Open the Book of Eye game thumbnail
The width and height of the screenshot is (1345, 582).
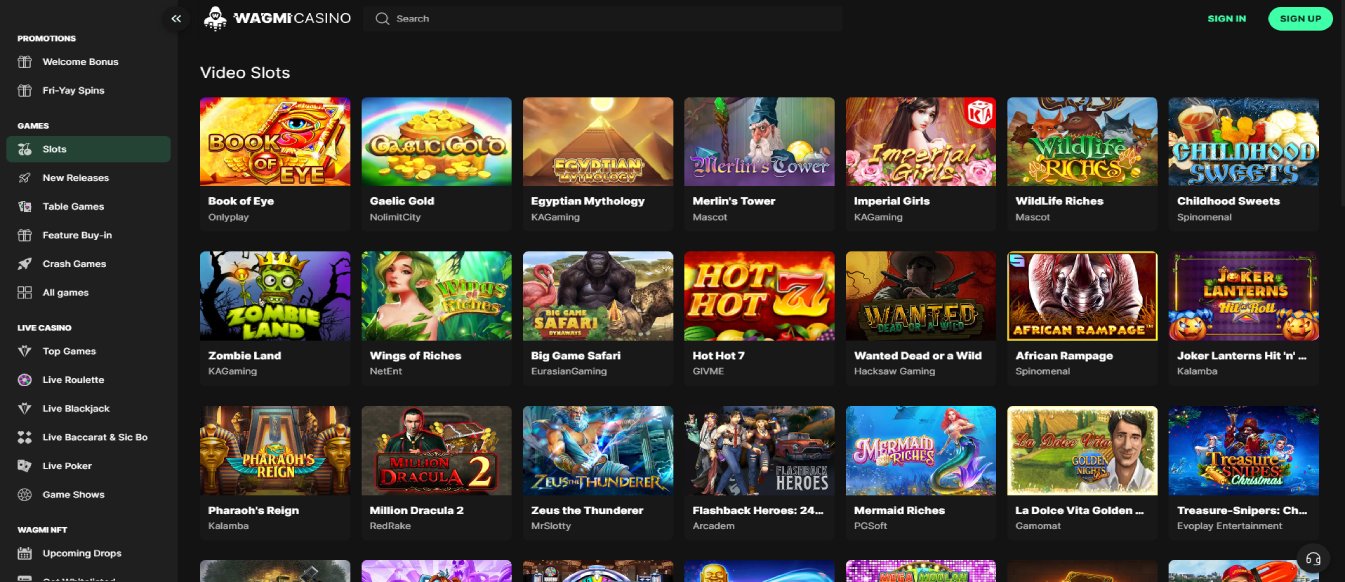click(275, 141)
